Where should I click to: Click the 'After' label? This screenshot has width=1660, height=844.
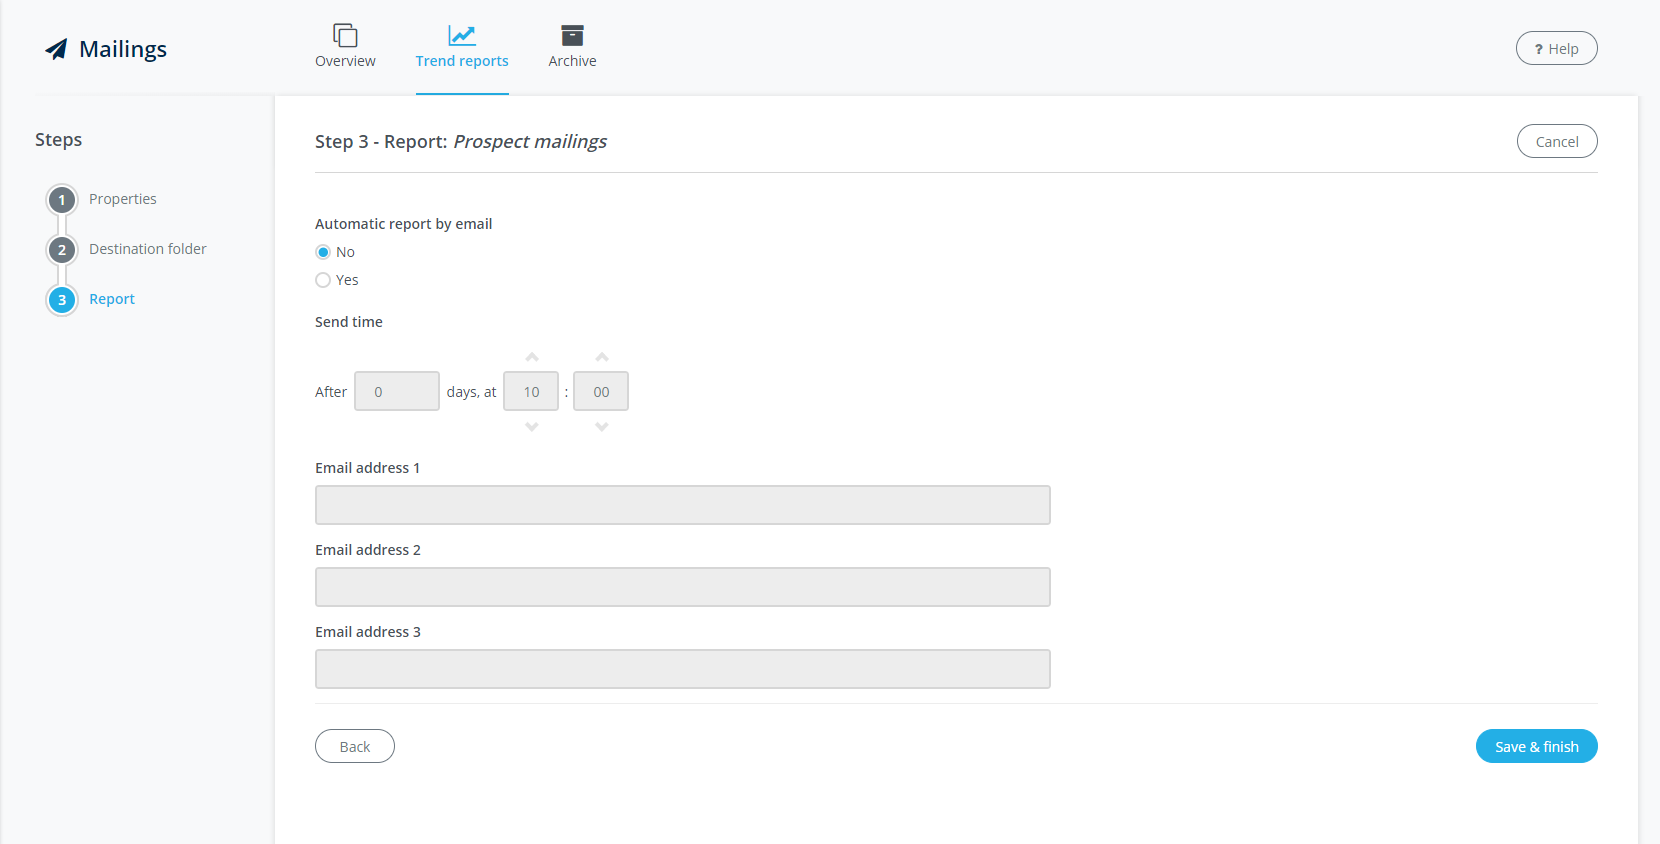331,392
